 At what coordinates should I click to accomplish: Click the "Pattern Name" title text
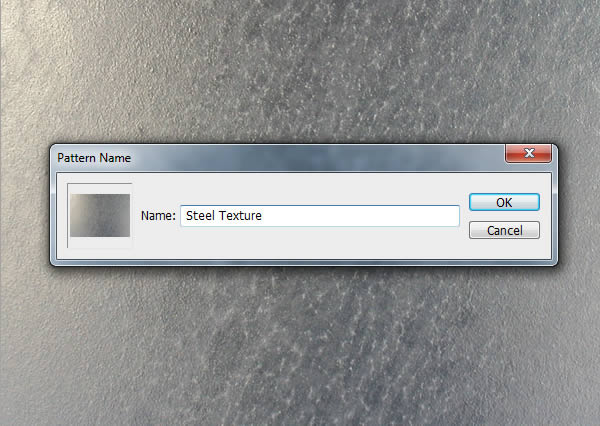click(94, 158)
